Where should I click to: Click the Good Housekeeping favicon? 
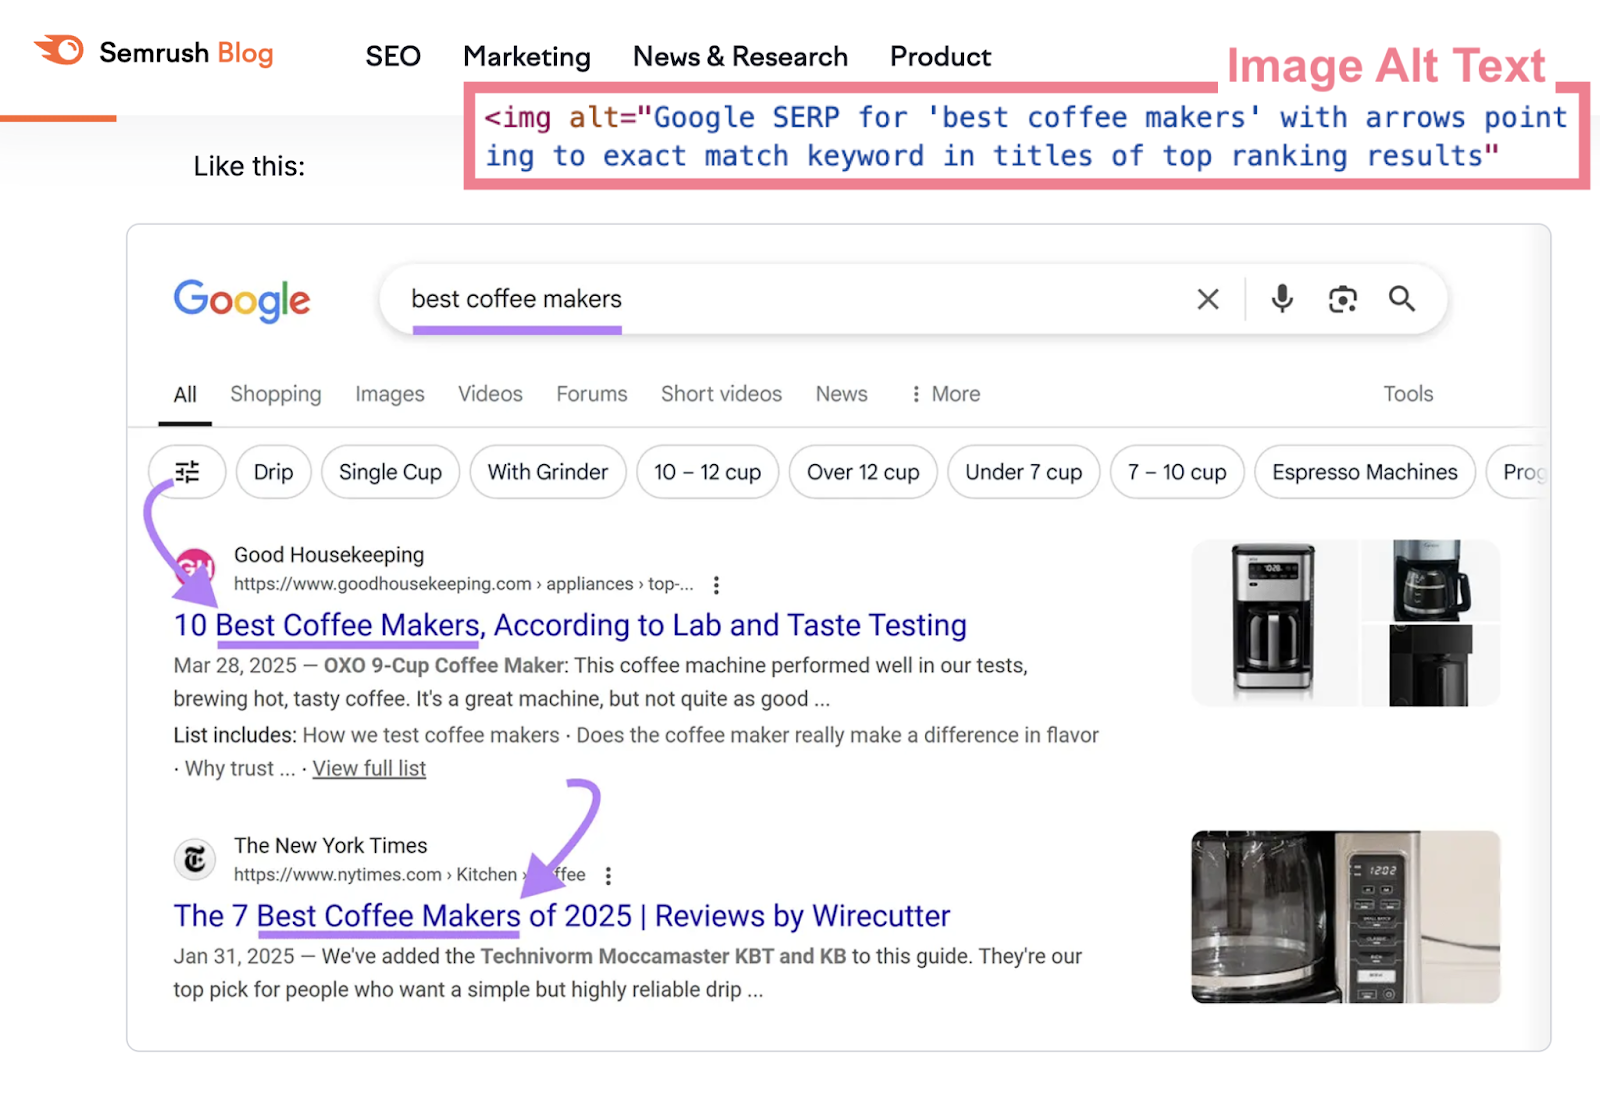(194, 567)
